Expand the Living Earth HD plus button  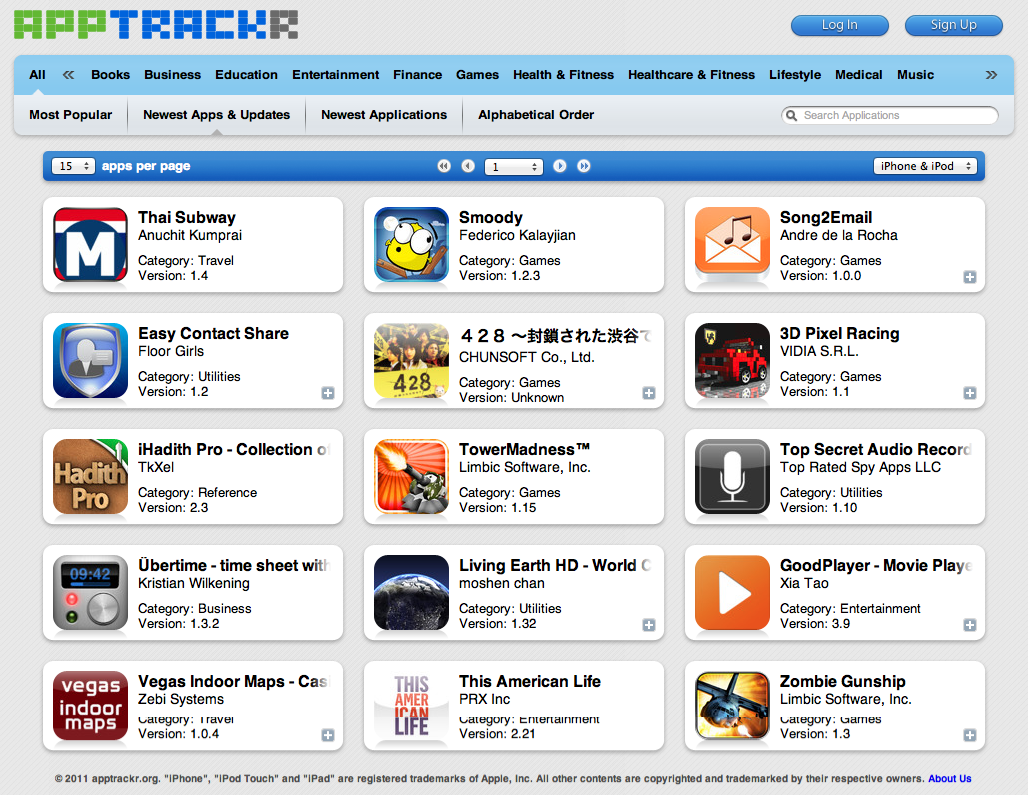tap(649, 625)
